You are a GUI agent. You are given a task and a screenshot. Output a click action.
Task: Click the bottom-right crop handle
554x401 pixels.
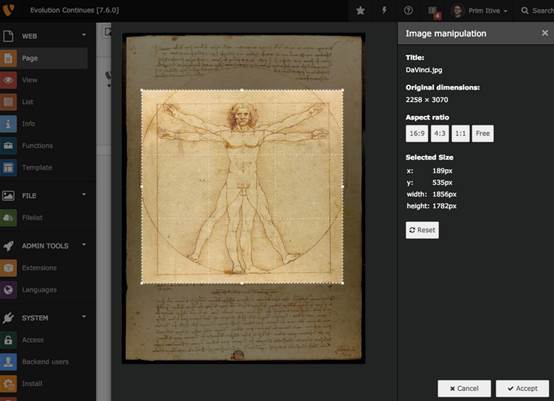coord(343,283)
